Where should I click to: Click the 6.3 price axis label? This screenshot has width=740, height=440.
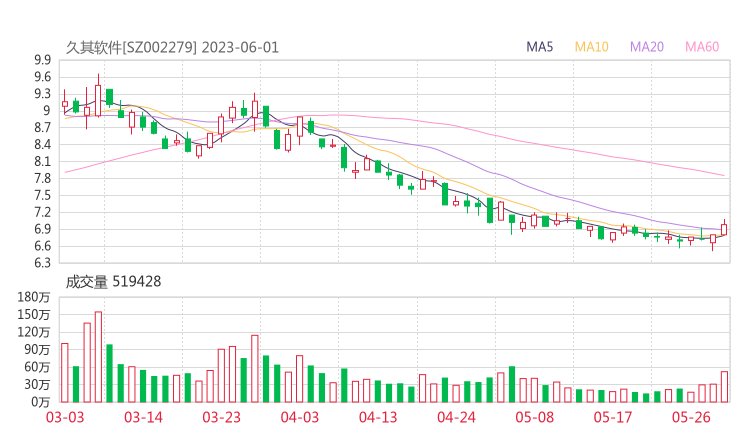pyautogui.click(x=42, y=263)
